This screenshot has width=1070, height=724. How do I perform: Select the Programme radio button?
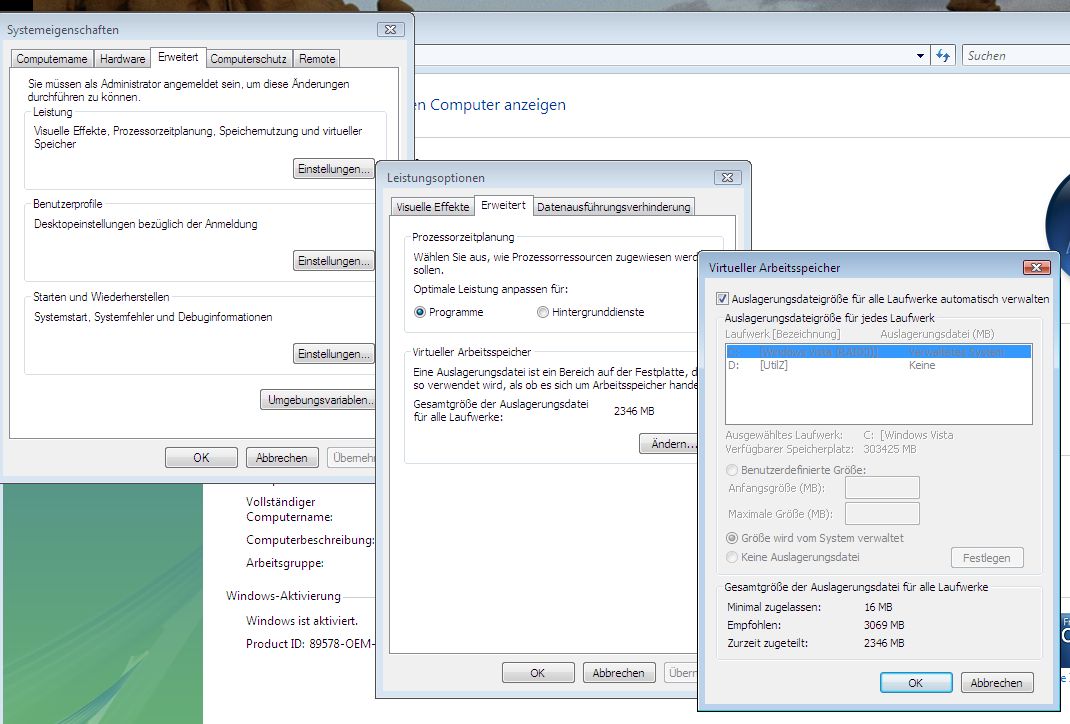coord(420,312)
